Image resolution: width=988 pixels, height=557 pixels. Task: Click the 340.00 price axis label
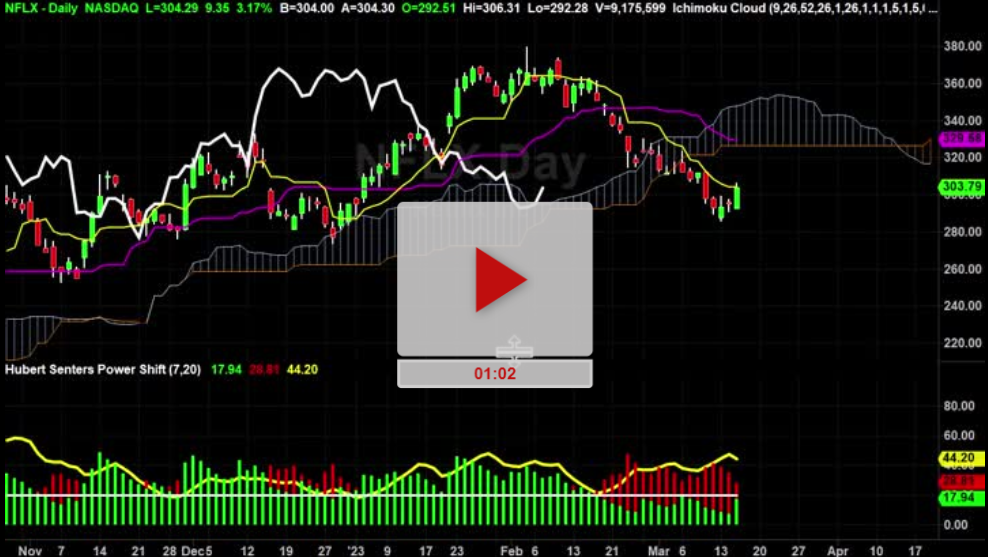(x=962, y=120)
